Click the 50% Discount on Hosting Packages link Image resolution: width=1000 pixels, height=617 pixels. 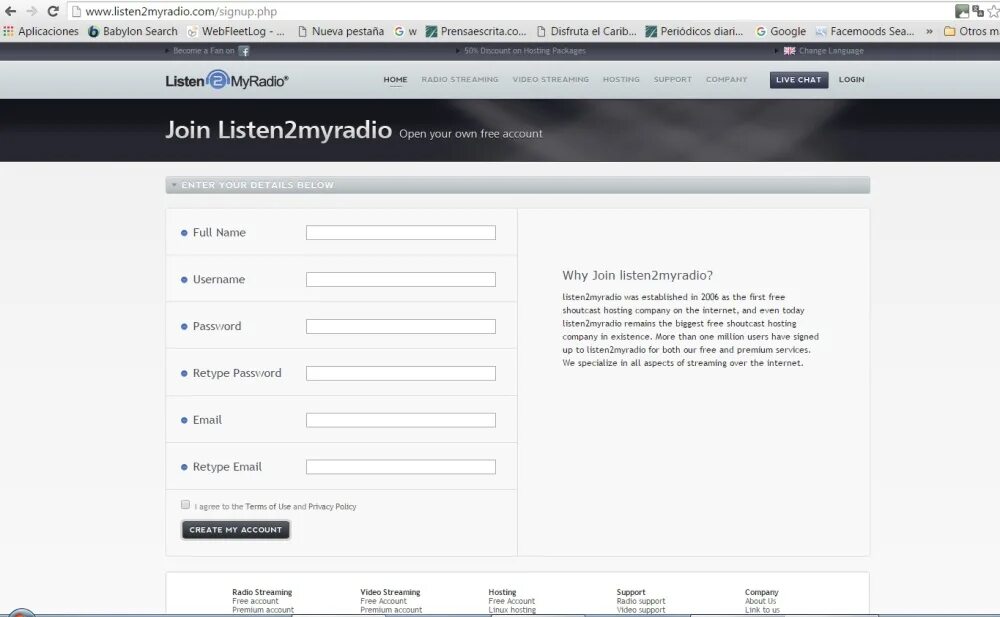(x=525, y=51)
